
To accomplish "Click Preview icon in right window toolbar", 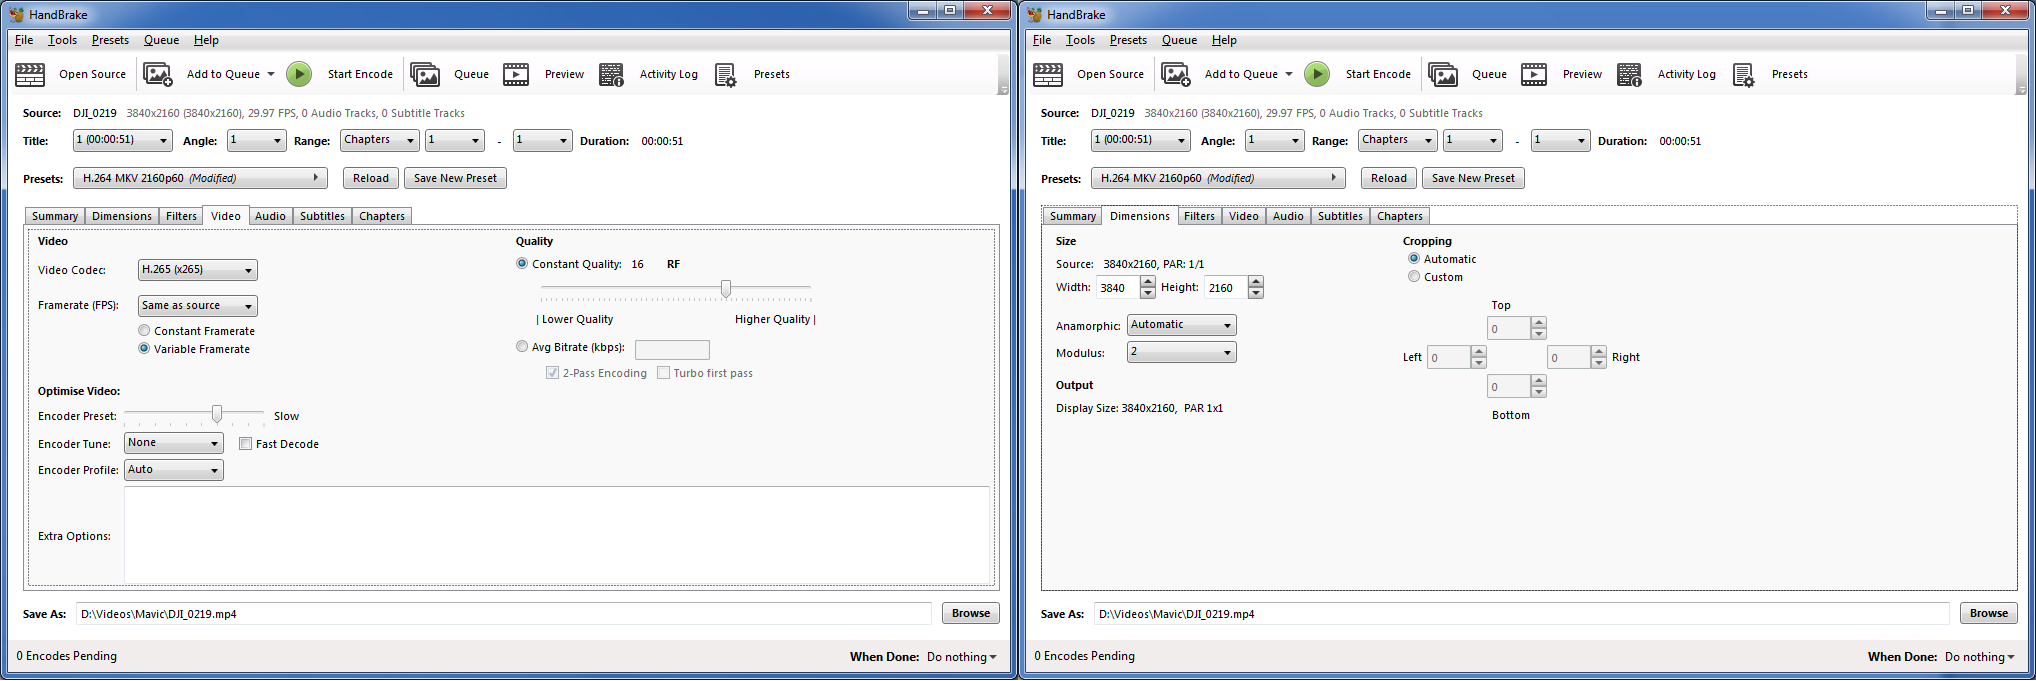I will point(1534,74).
